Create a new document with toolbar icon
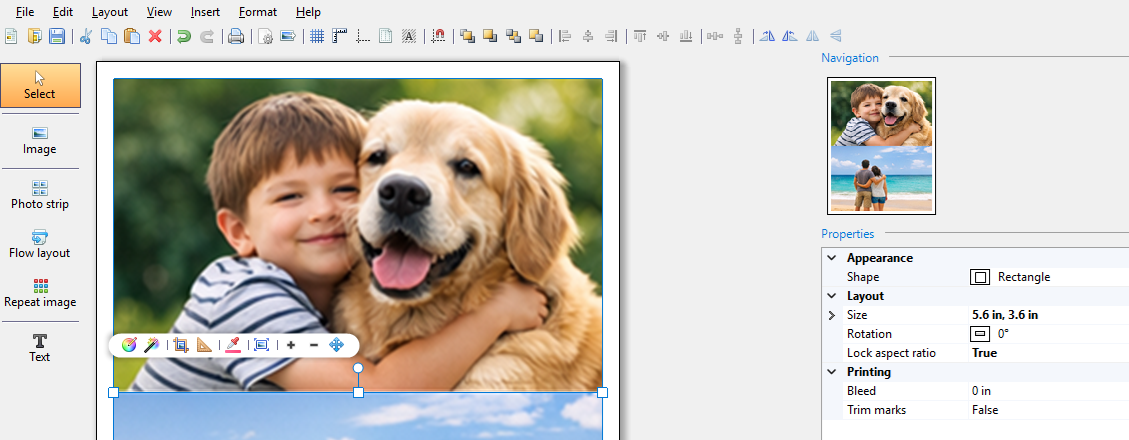The height and width of the screenshot is (440, 1129). pyautogui.click(x=11, y=36)
